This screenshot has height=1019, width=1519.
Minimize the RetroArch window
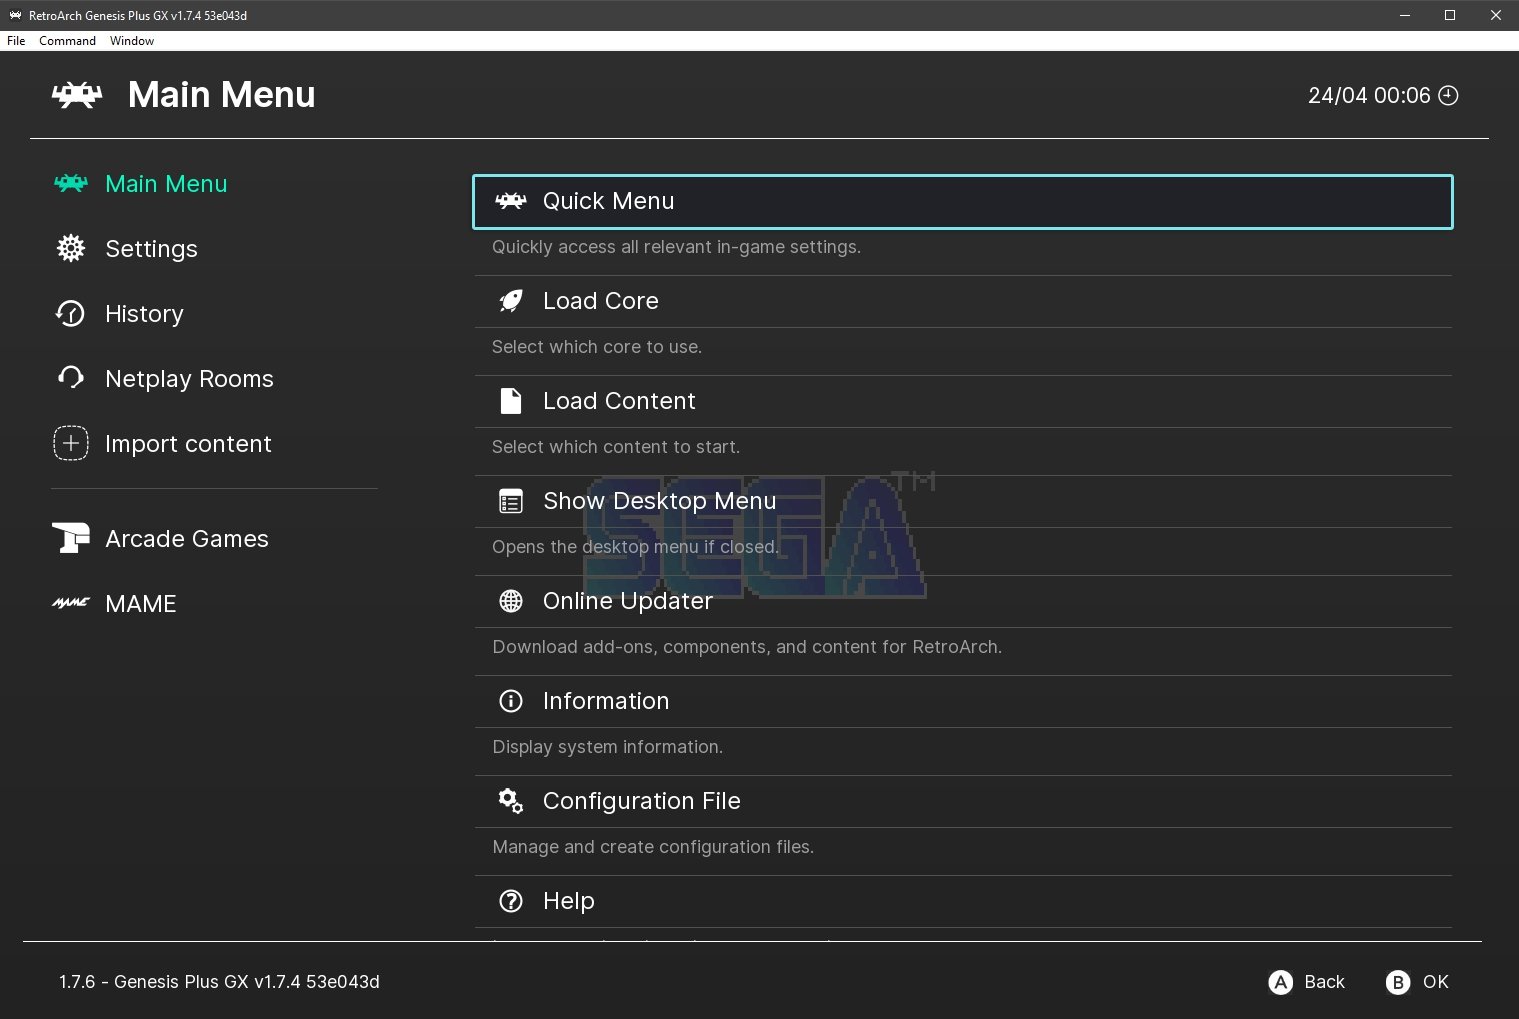(1405, 15)
